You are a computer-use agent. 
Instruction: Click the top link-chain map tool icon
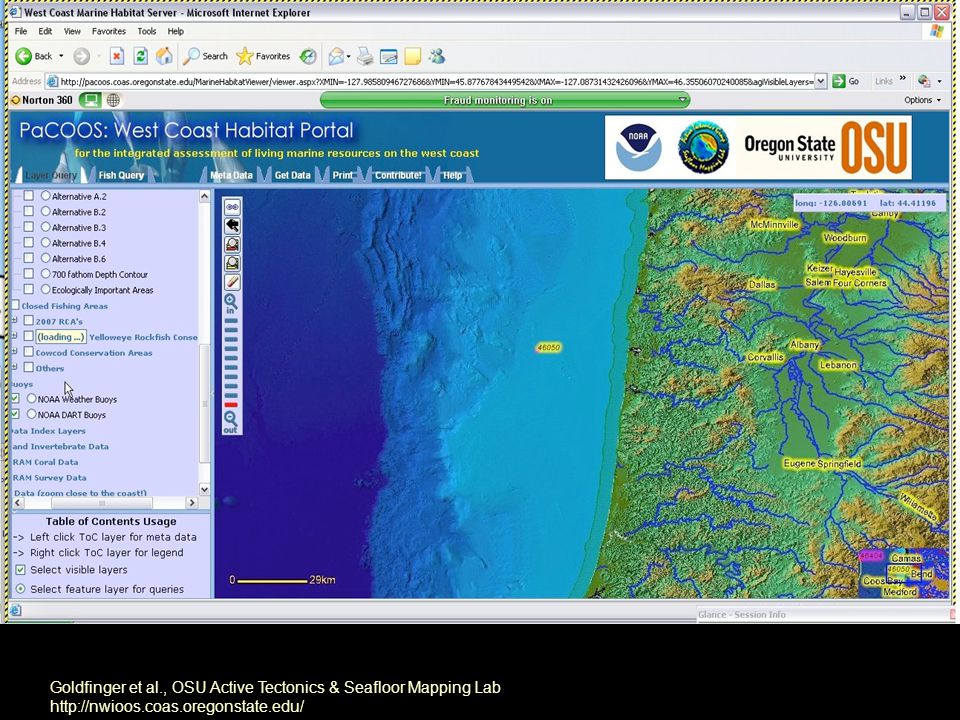(x=232, y=207)
